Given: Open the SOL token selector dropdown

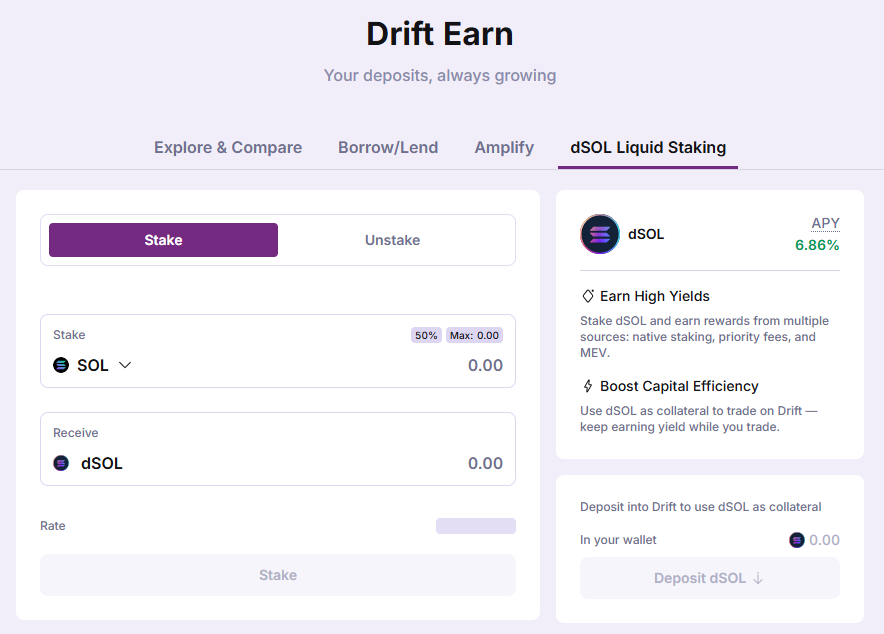Looking at the screenshot, I should coord(124,365).
